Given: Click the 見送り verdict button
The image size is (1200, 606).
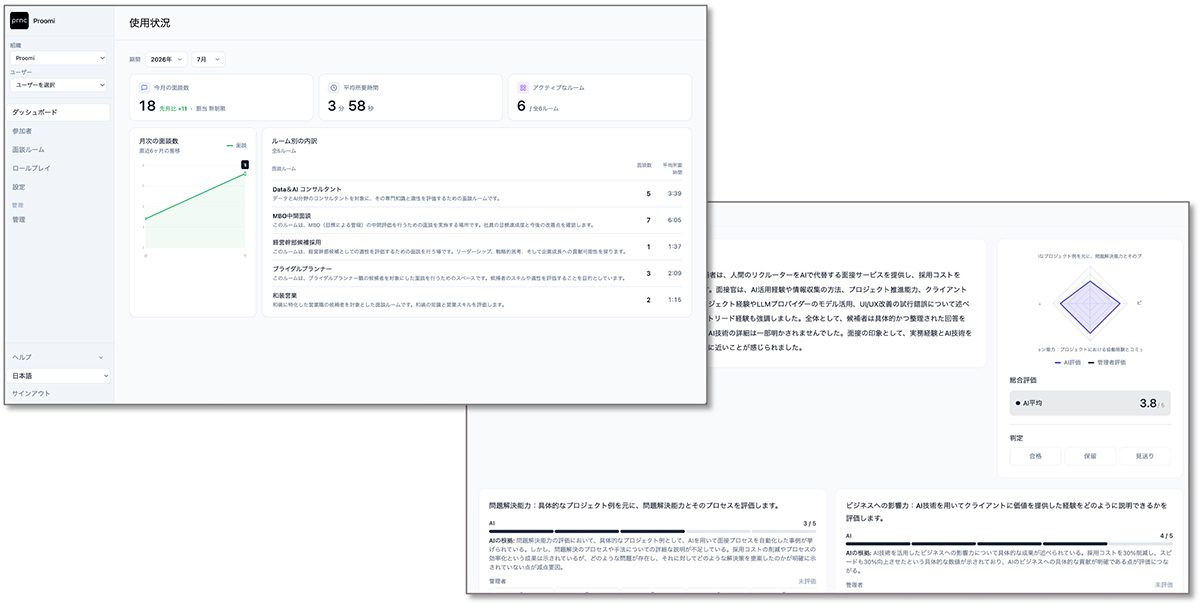Looking at the screenshot, I should coord(1144,456).
